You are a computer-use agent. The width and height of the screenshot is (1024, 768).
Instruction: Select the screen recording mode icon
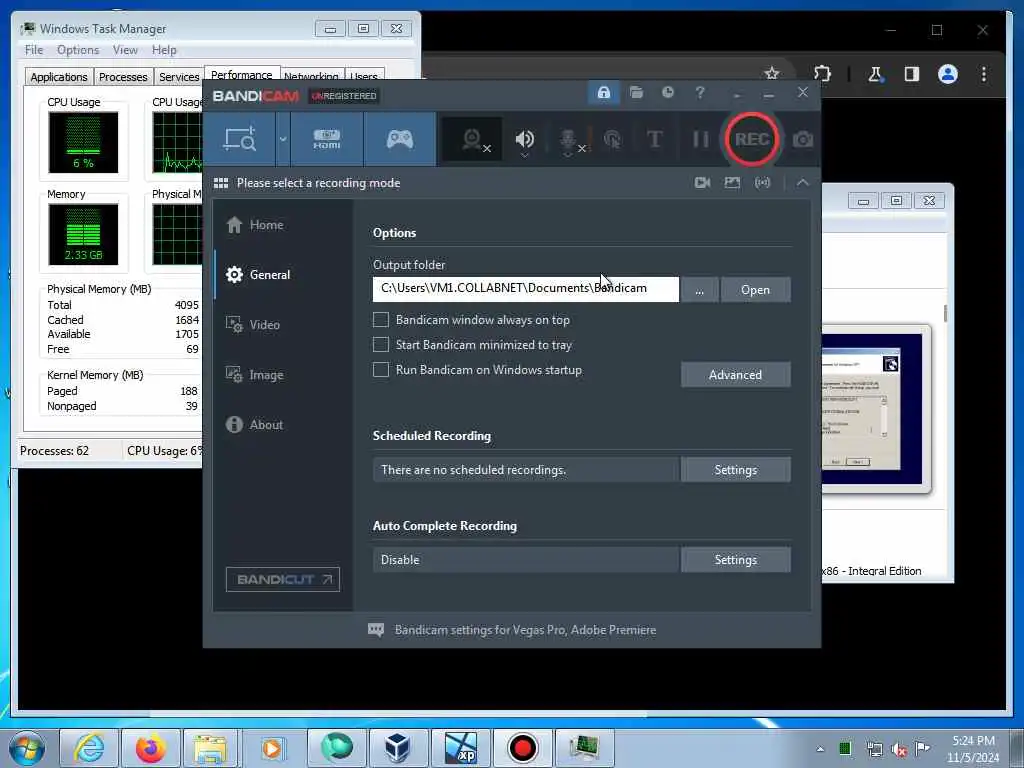point(239,138)
